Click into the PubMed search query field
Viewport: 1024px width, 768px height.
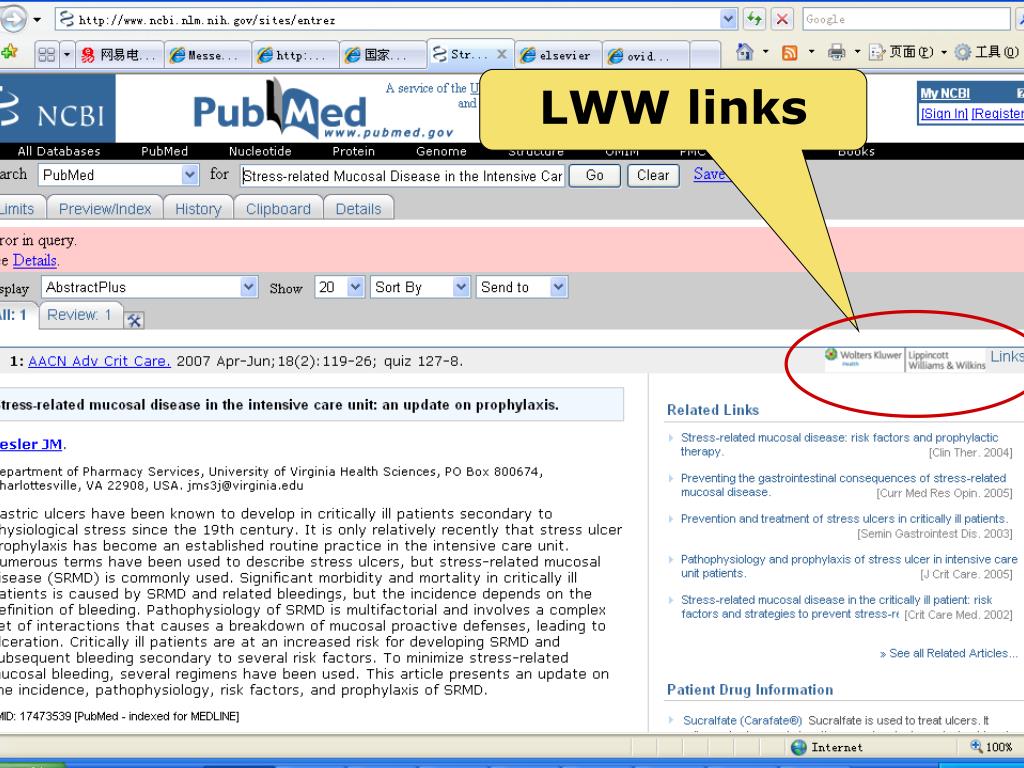click(402, 176)
